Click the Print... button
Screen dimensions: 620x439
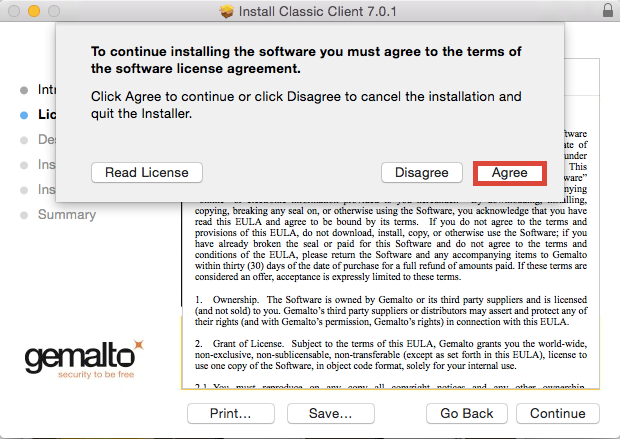click(x=231, y=413)
